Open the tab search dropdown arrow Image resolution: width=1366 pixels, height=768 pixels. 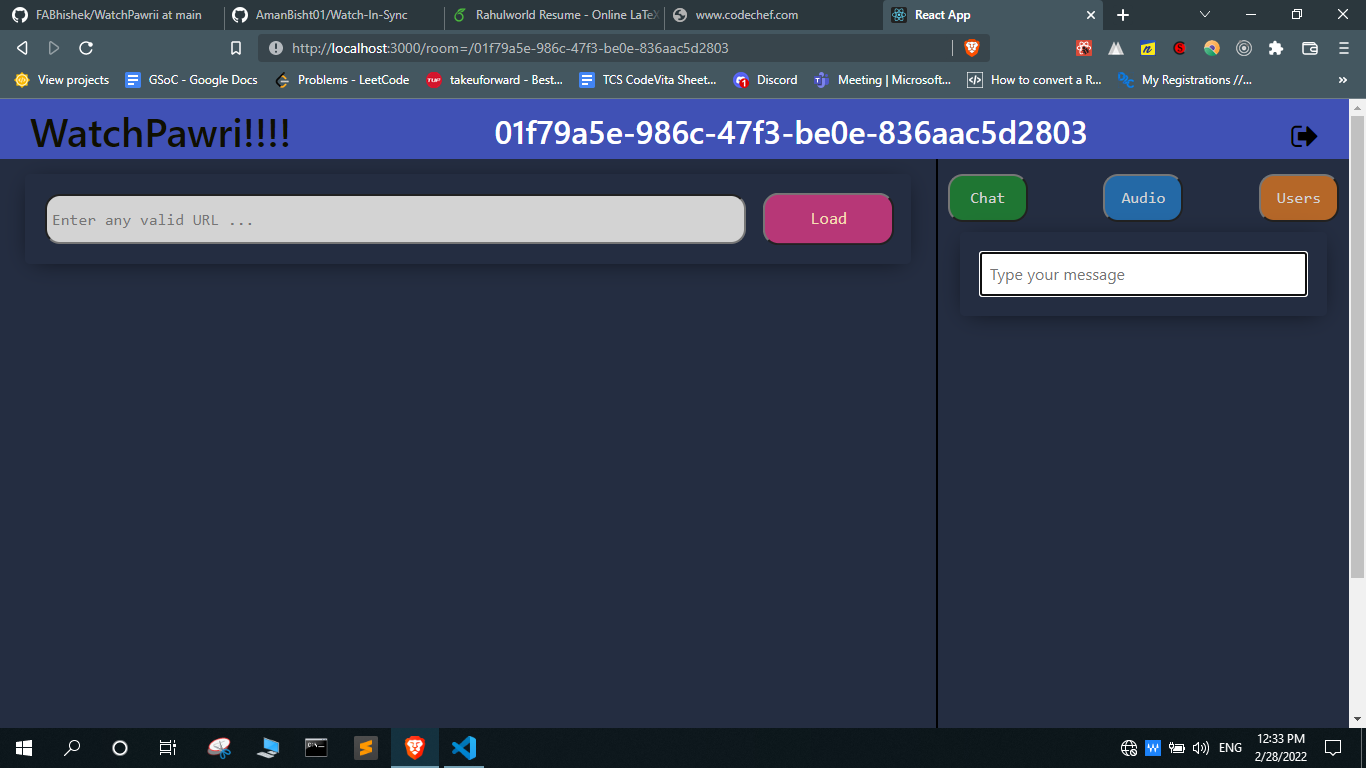(1205, 15)
